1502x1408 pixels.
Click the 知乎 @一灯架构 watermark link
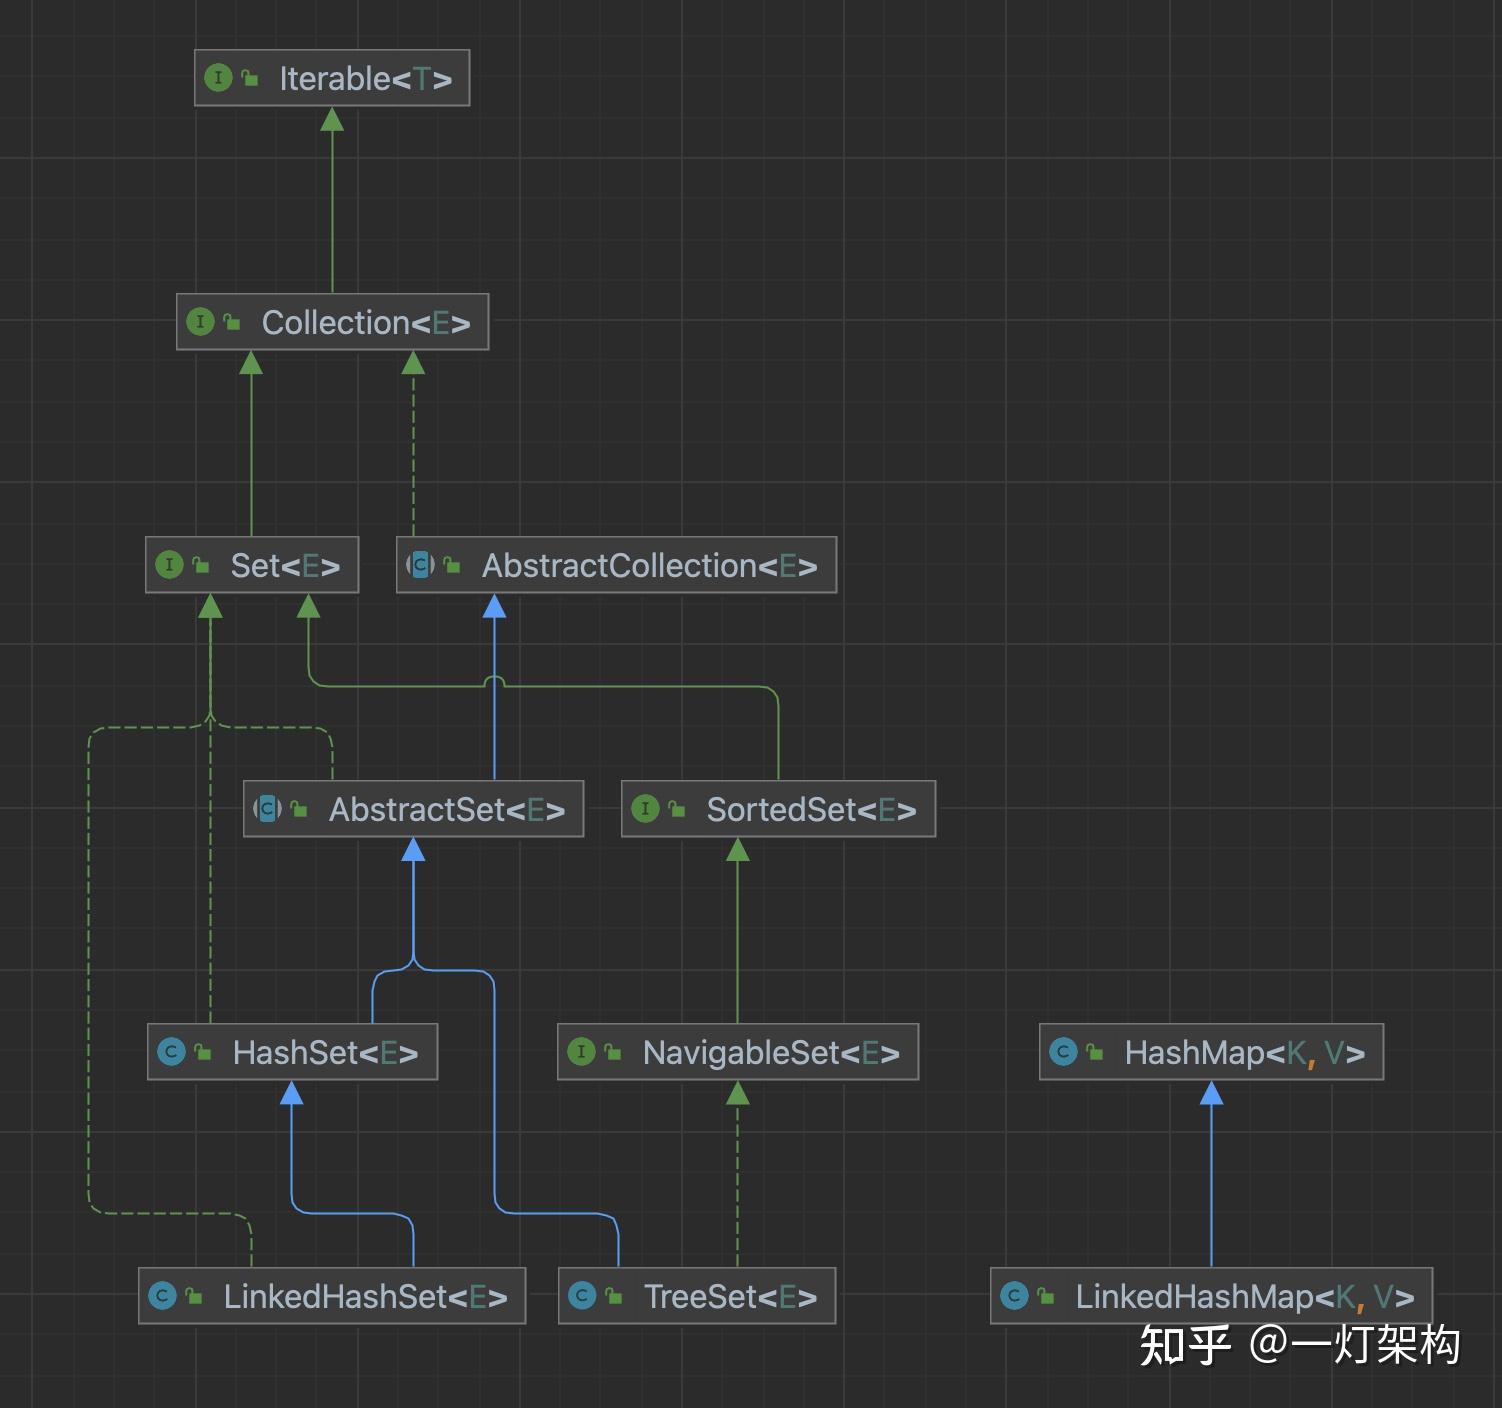(1300, 1345)
